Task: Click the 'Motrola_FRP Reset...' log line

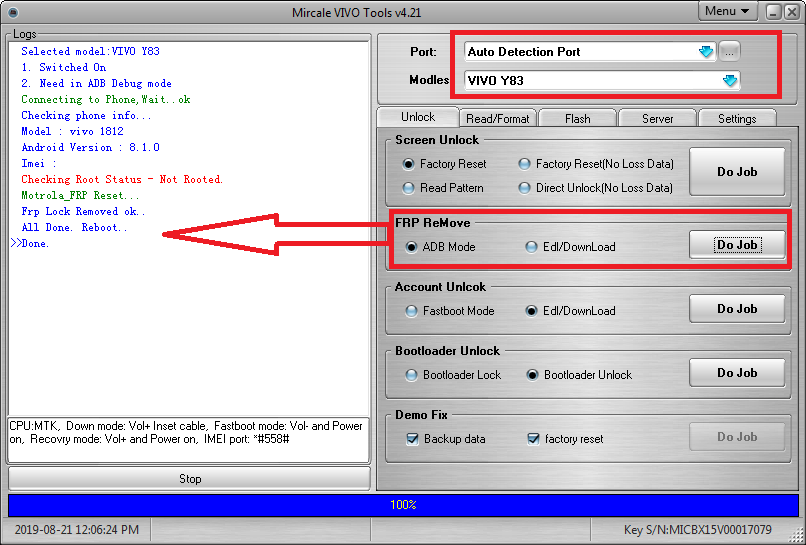Action: pos(80,195)
